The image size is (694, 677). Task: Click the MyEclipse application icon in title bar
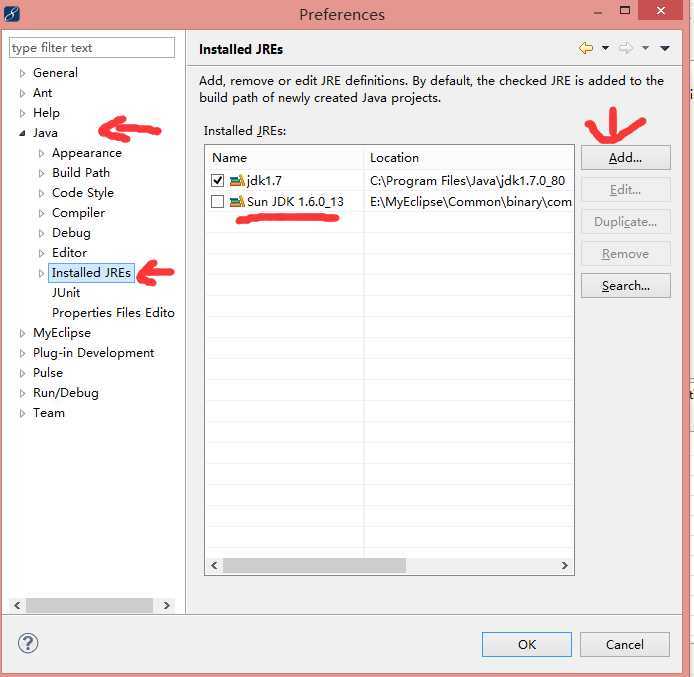[x=12, y=14]
